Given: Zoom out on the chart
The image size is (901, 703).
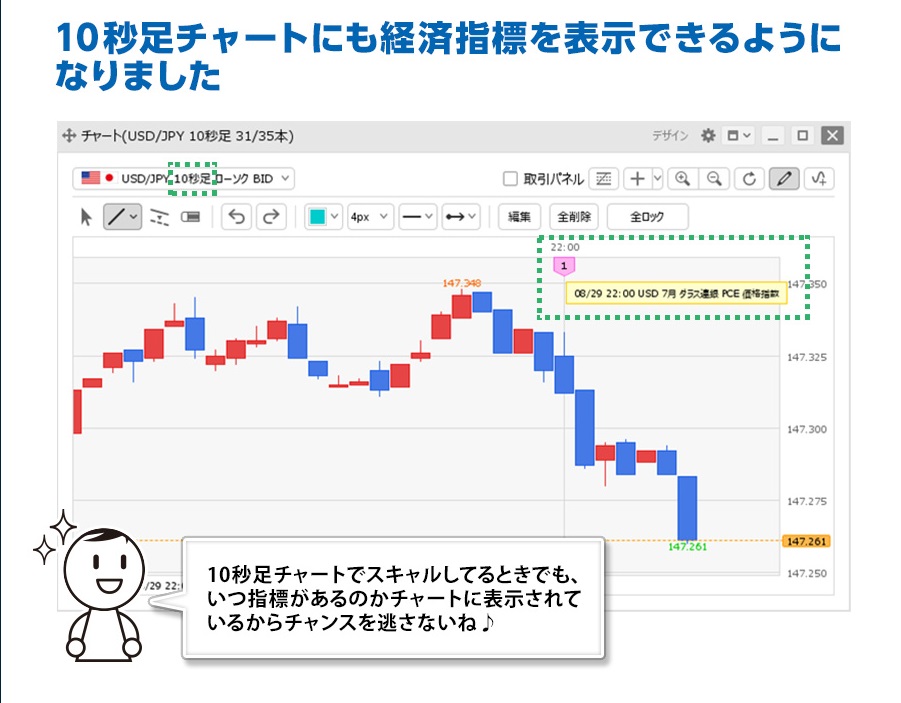Looking at the screenshot, I should point(714,179).
